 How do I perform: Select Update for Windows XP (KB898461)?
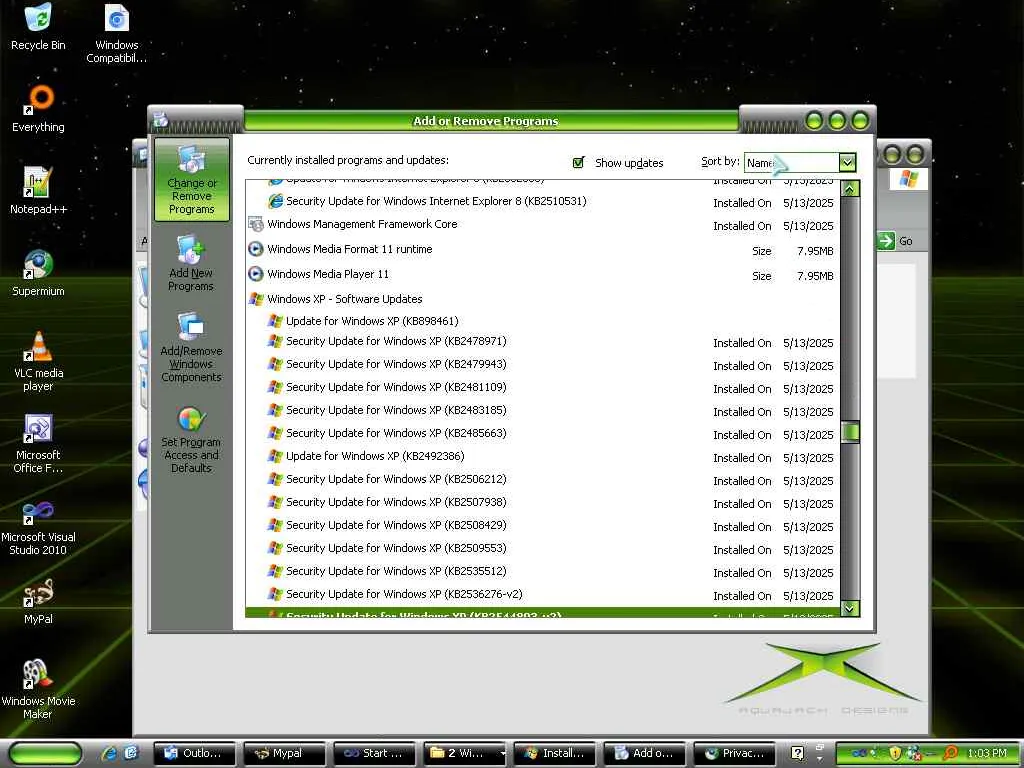point(372,321)
